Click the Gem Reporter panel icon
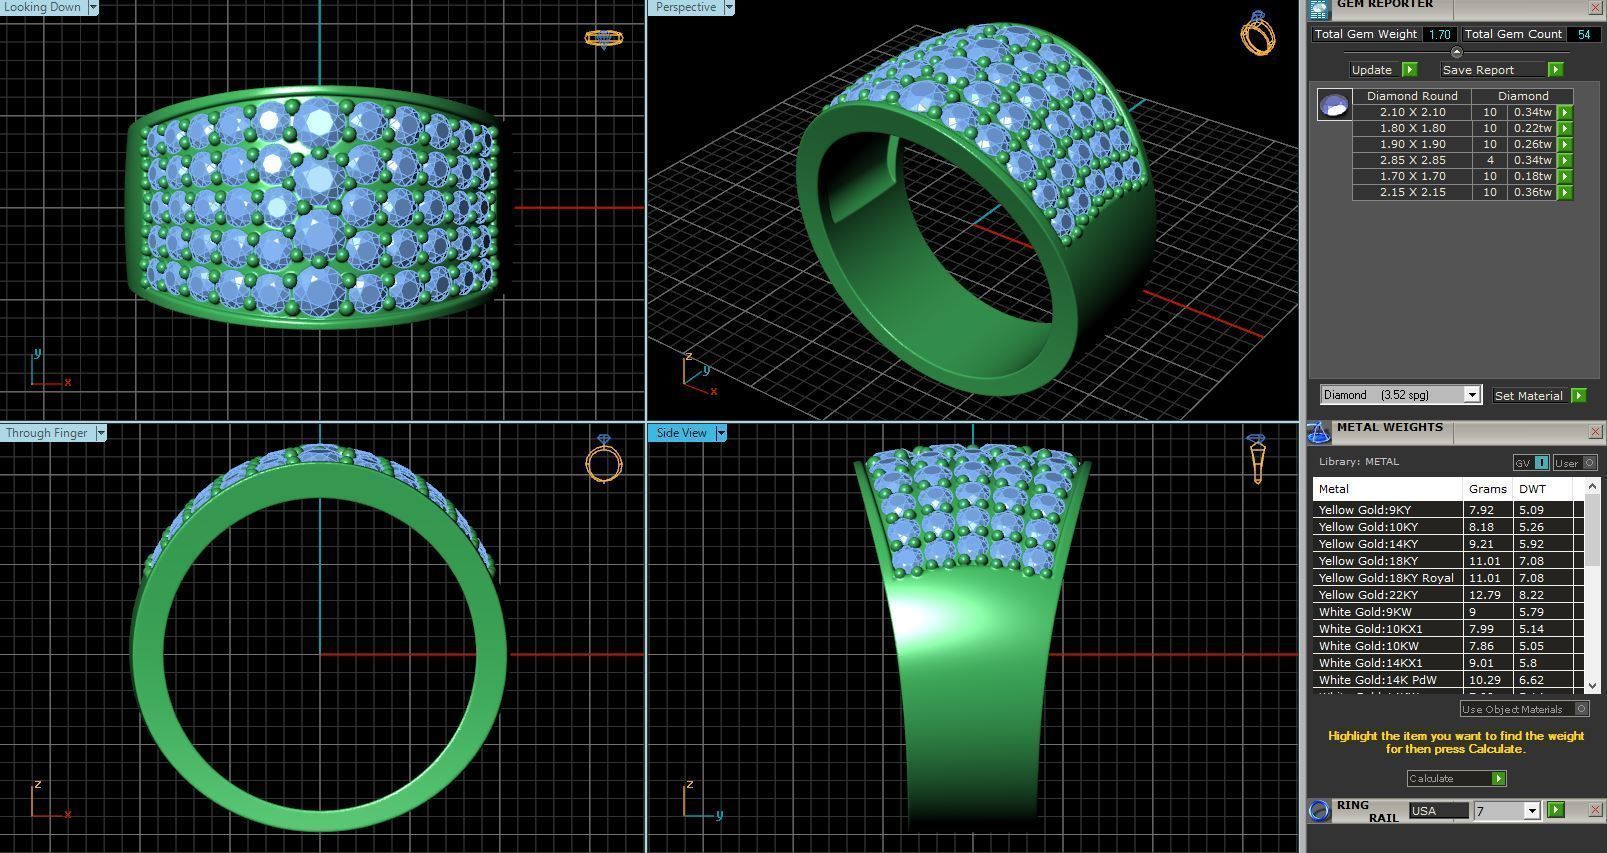 [x=1319, y=8]
